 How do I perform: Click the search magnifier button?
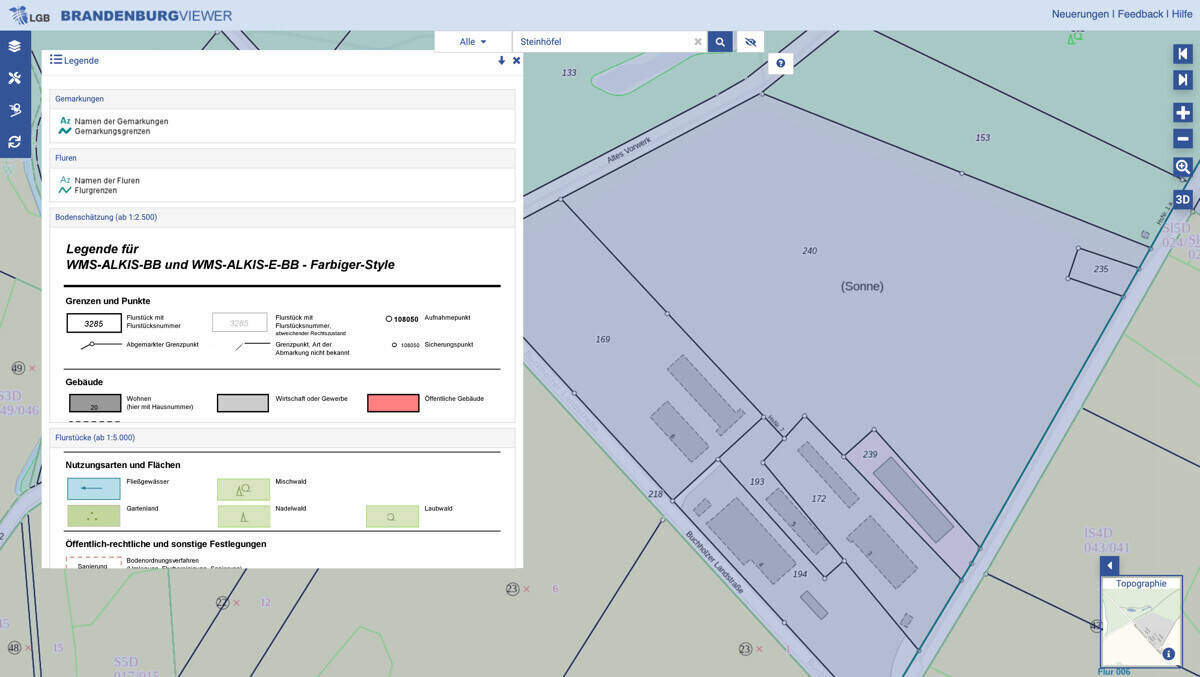(720, 42)
